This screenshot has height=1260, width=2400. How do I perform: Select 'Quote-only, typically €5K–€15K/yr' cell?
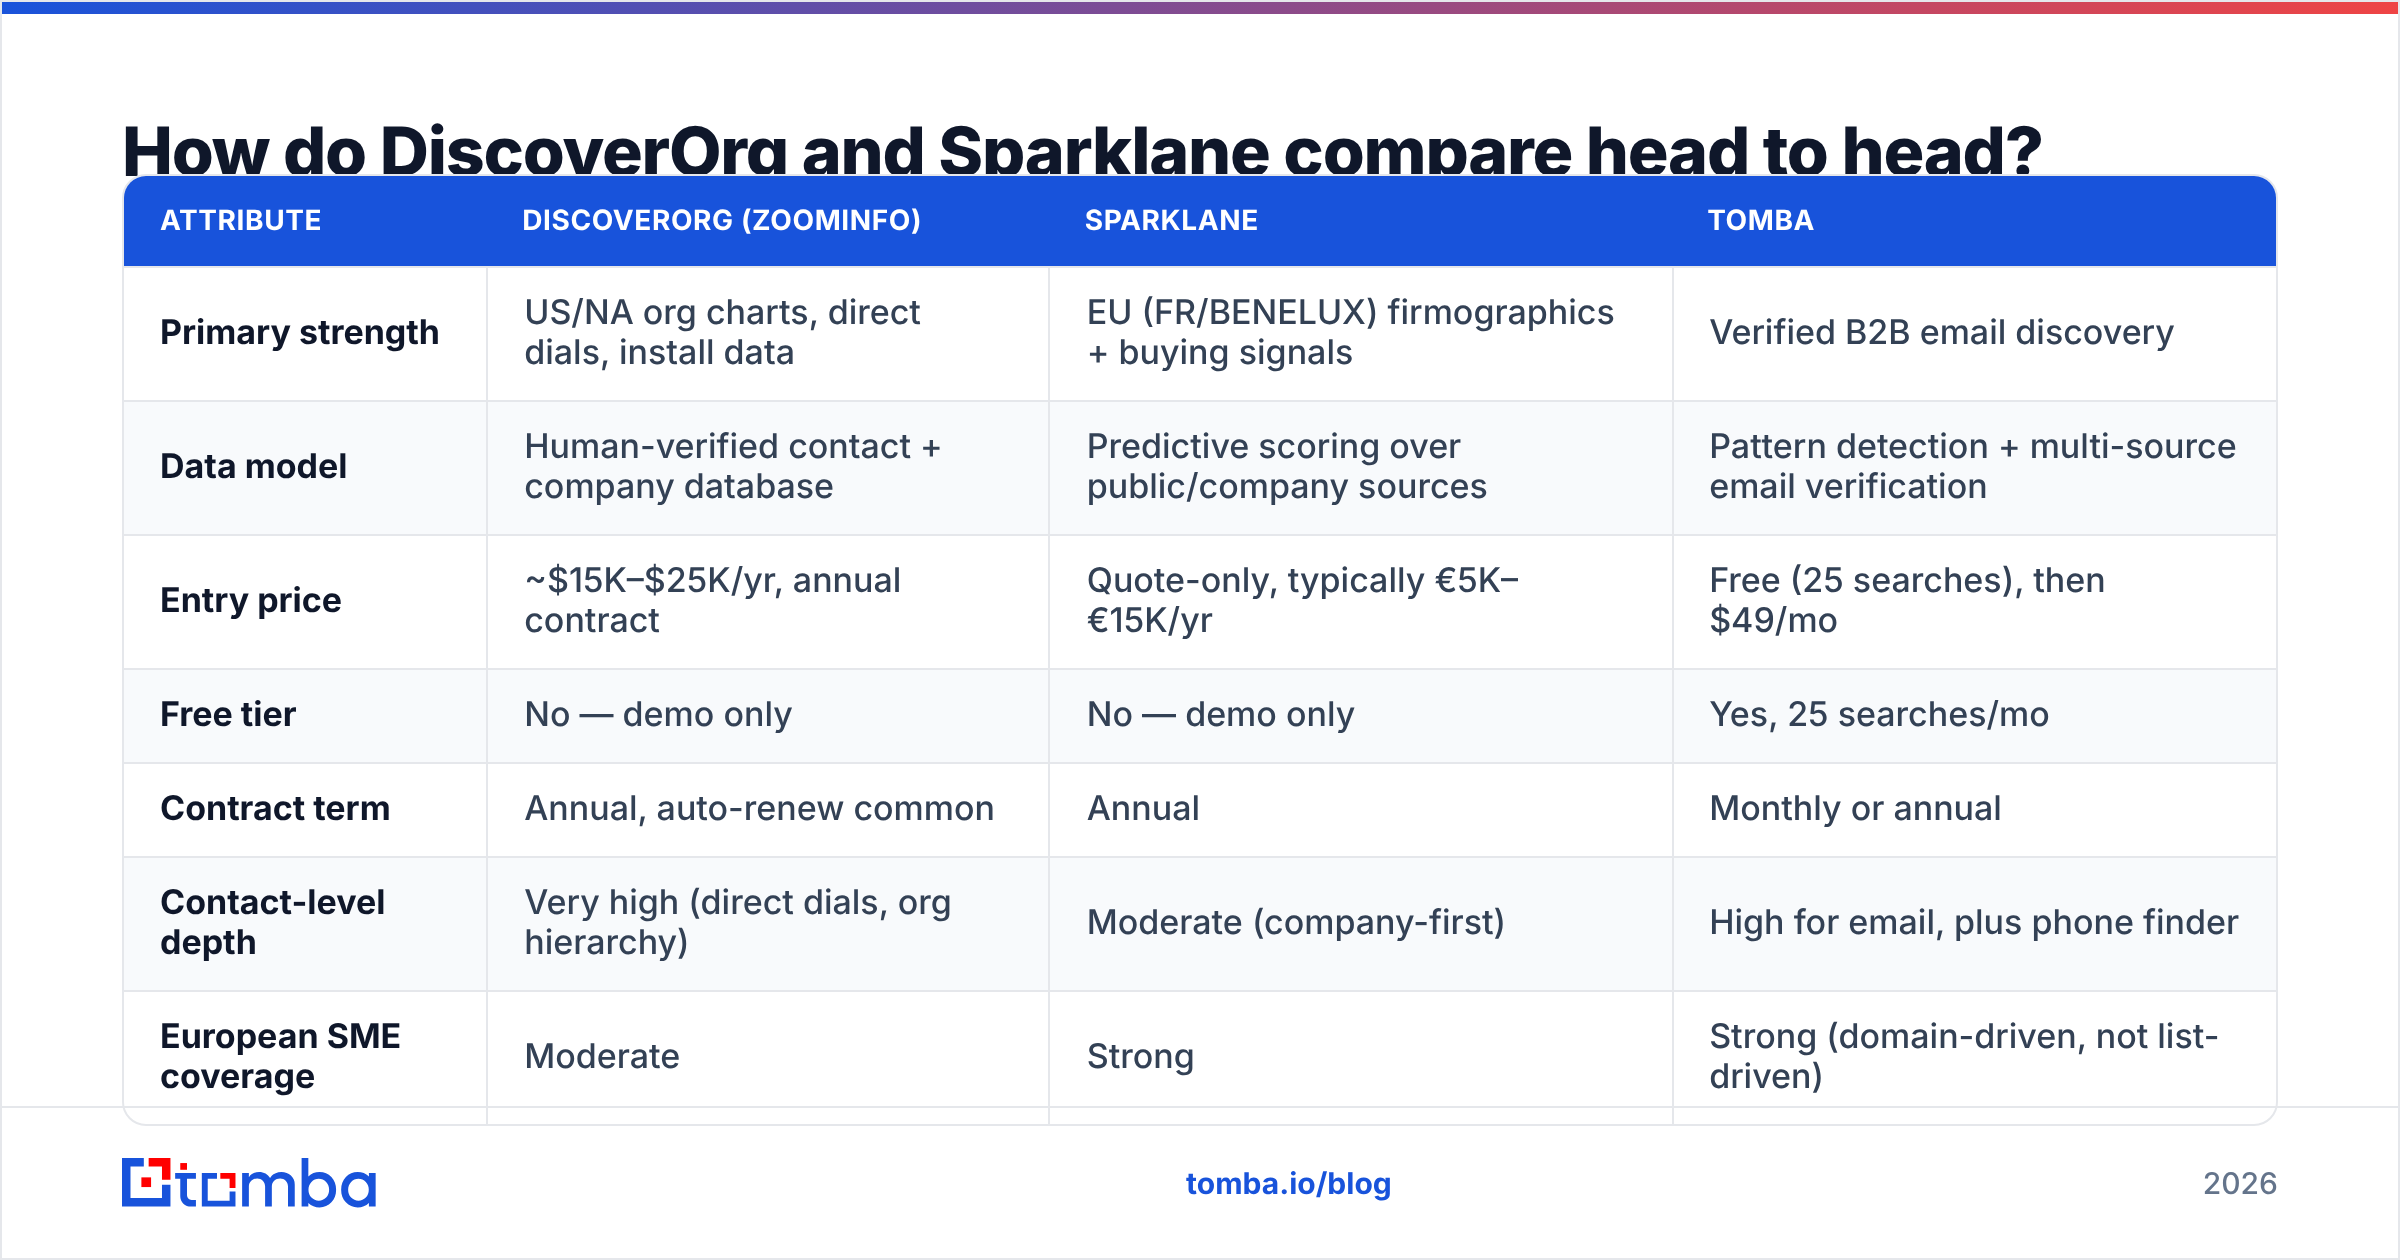click(x=1361, y=601)
